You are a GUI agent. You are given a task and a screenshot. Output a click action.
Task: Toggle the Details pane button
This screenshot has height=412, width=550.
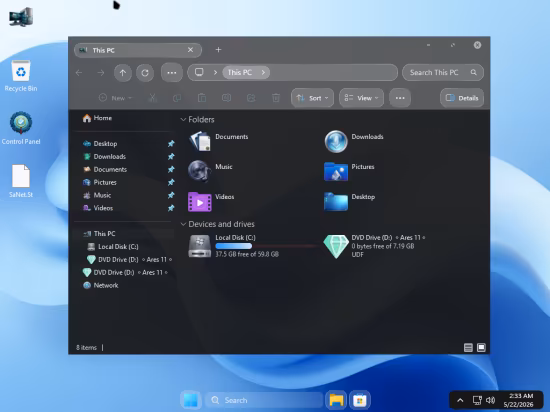point(462,98)
